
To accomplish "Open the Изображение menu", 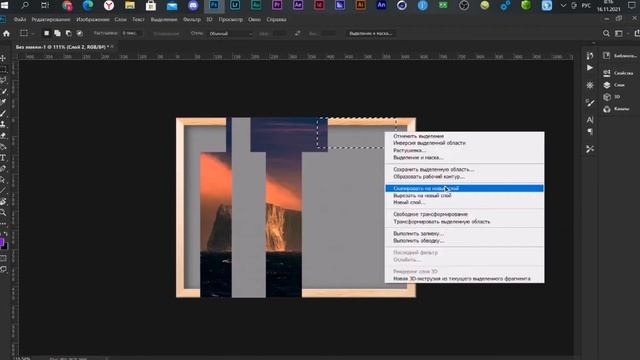I will tap(93, 19).
